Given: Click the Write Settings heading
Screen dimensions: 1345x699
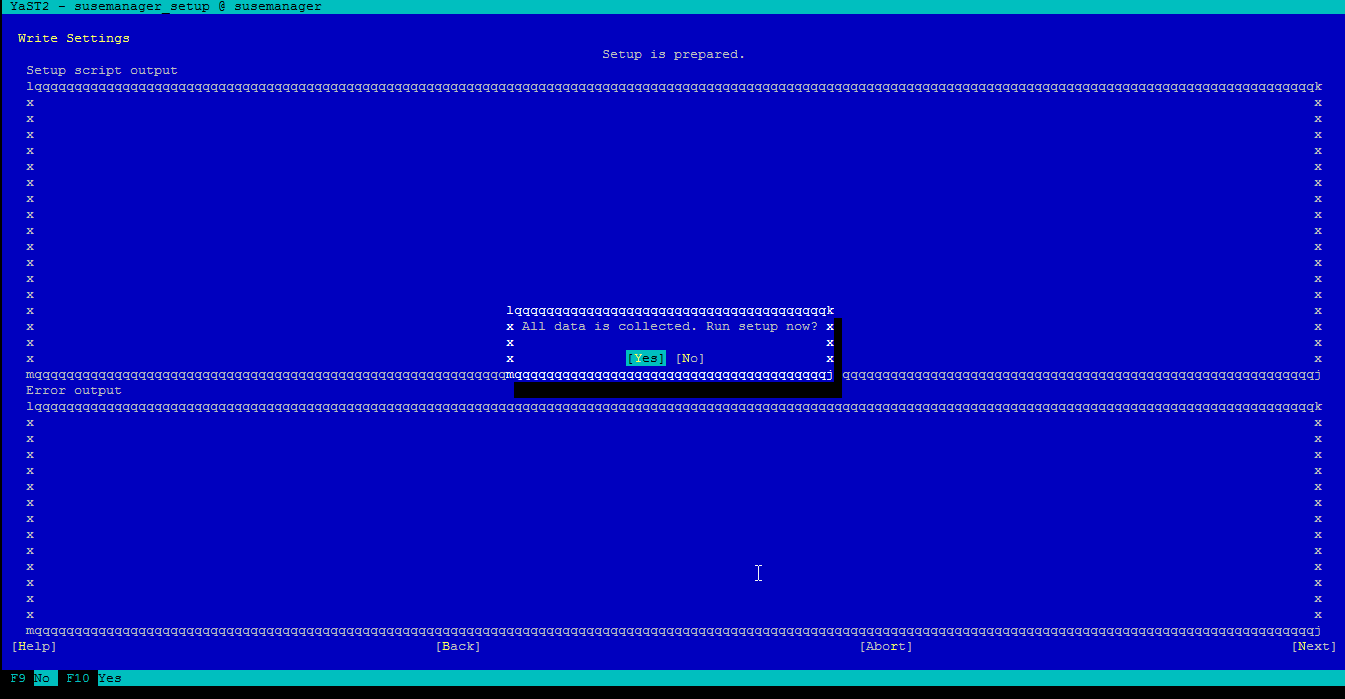Looking at the screenshot, I should (74, 38).
